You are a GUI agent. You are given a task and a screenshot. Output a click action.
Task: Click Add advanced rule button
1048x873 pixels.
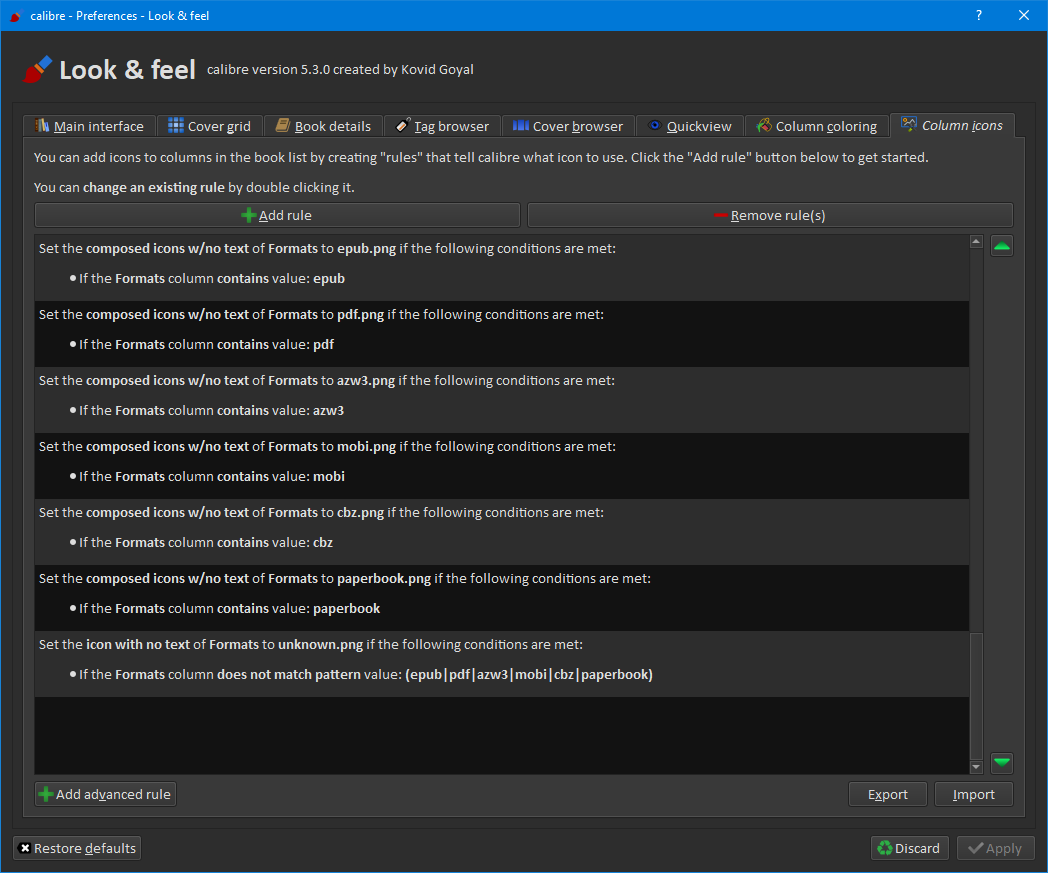106,794
